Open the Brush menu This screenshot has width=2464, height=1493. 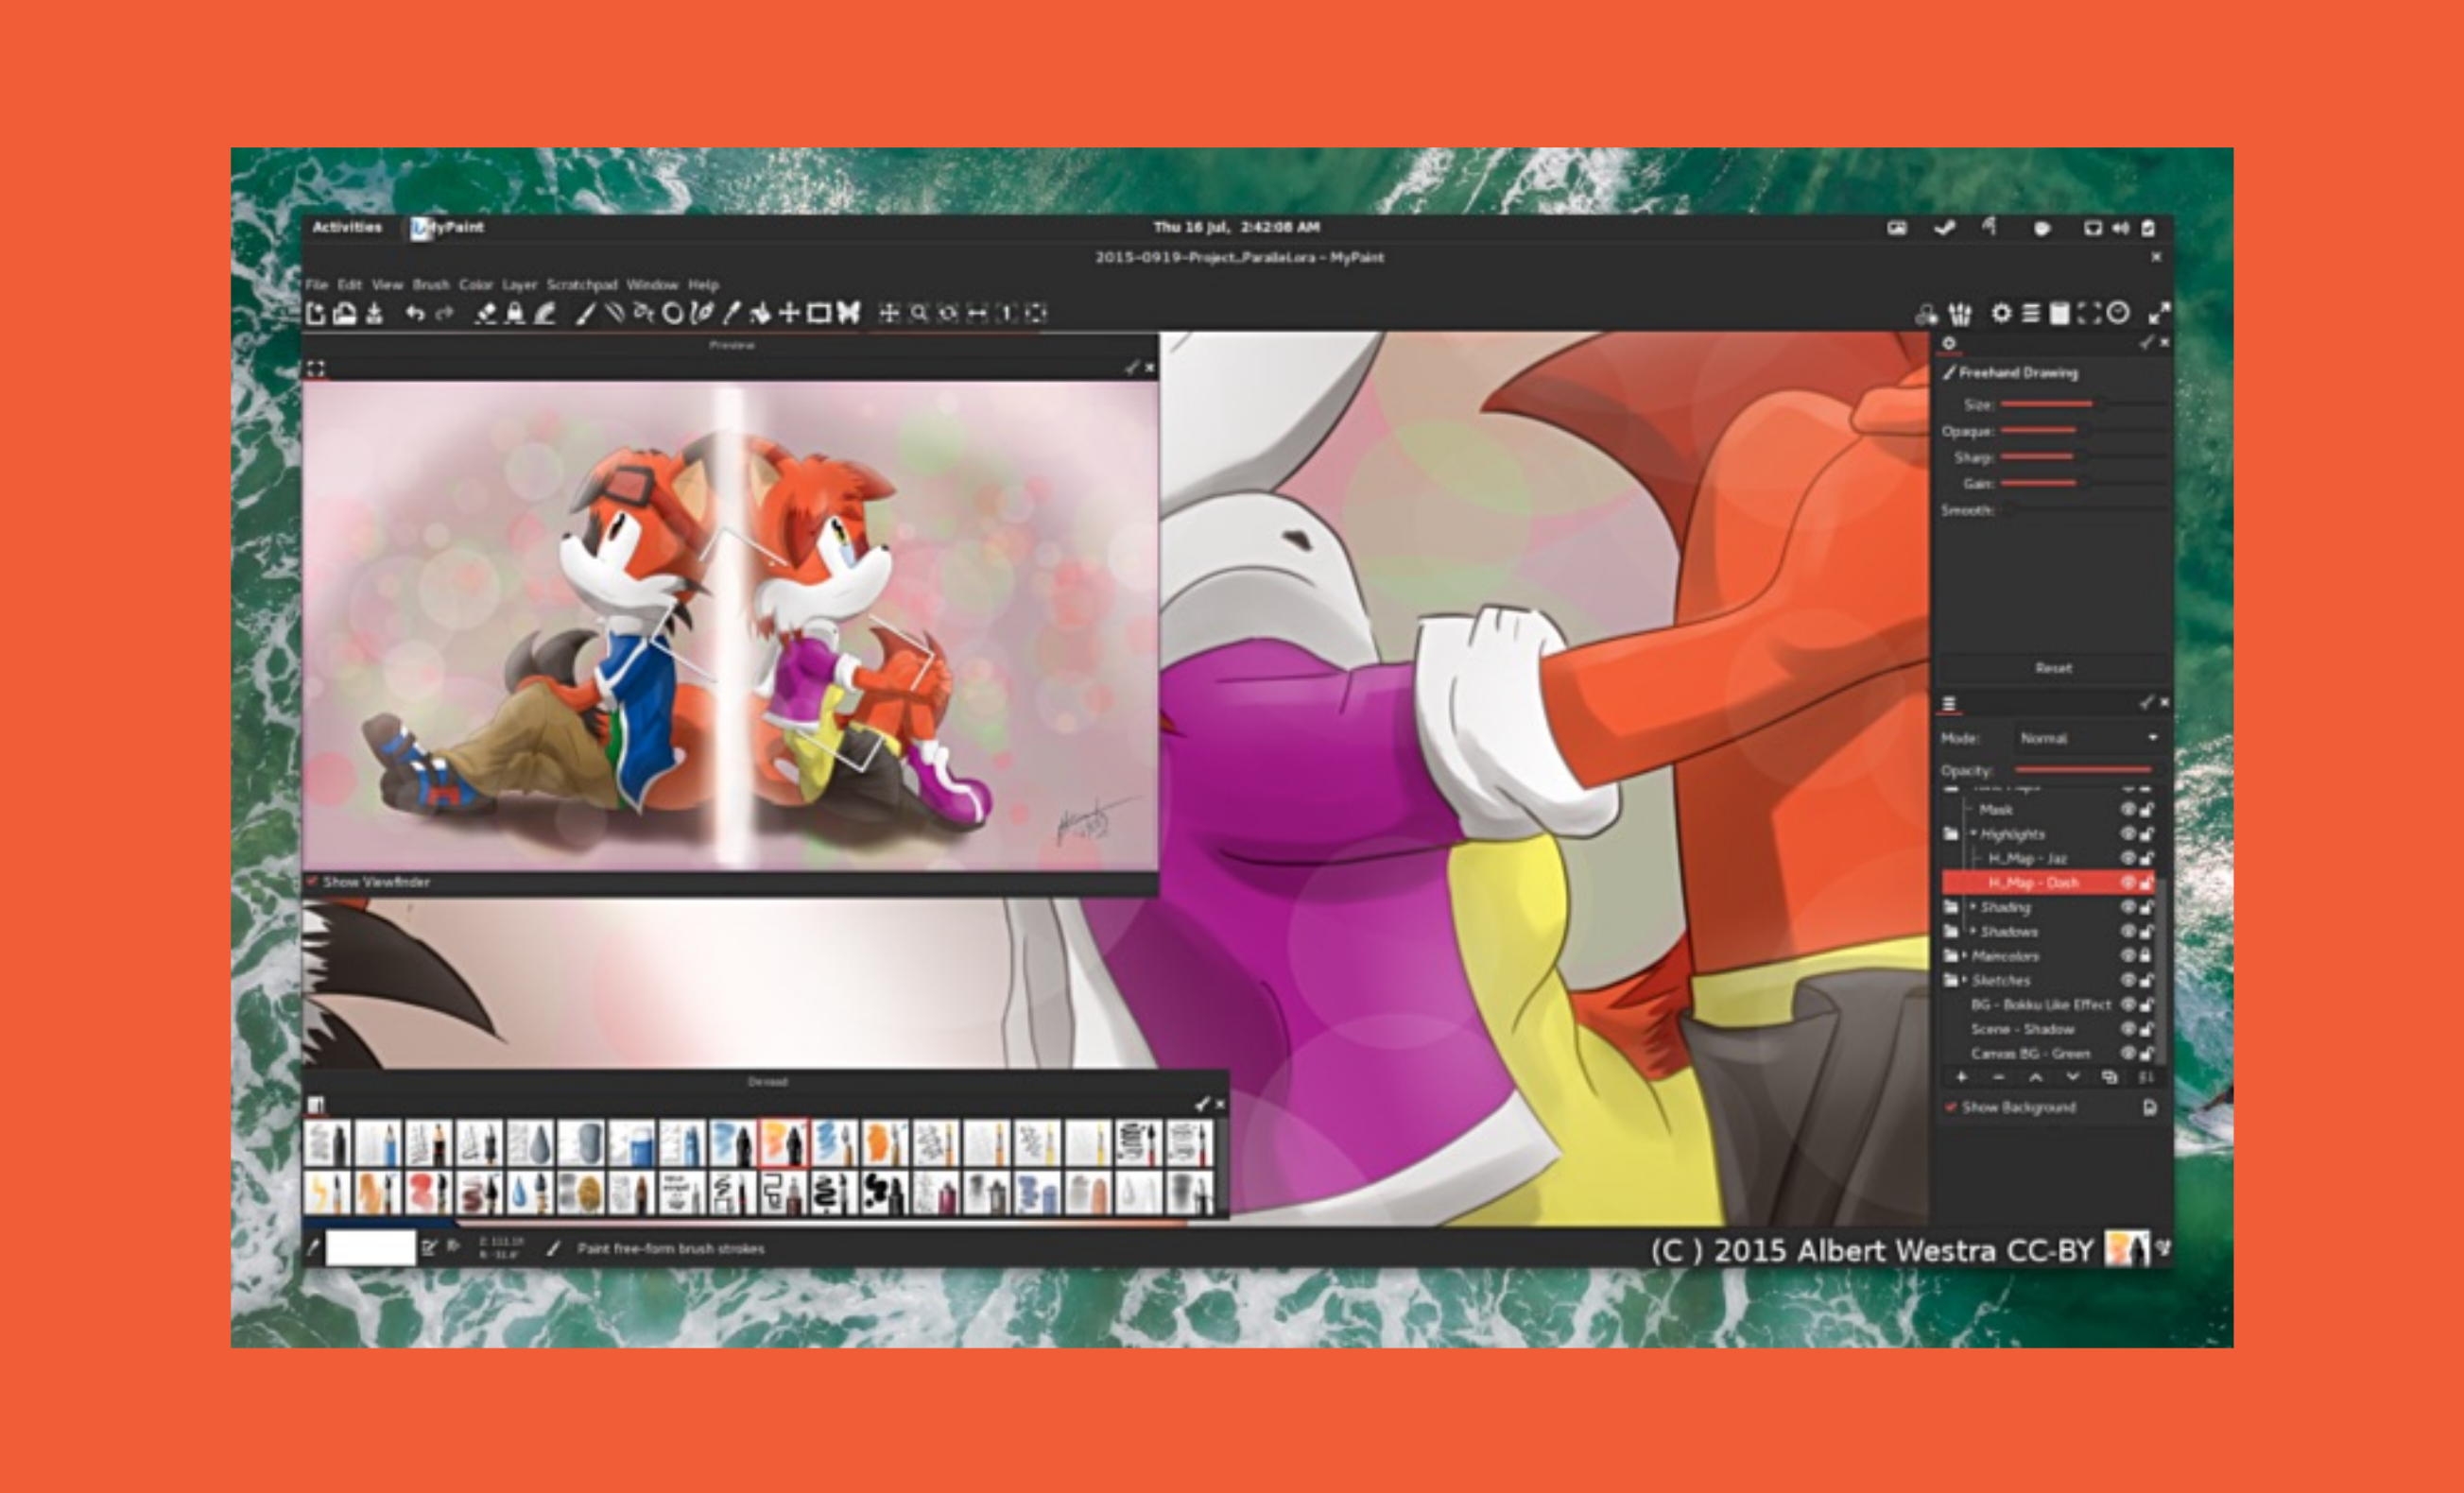[x=431, y=285]
